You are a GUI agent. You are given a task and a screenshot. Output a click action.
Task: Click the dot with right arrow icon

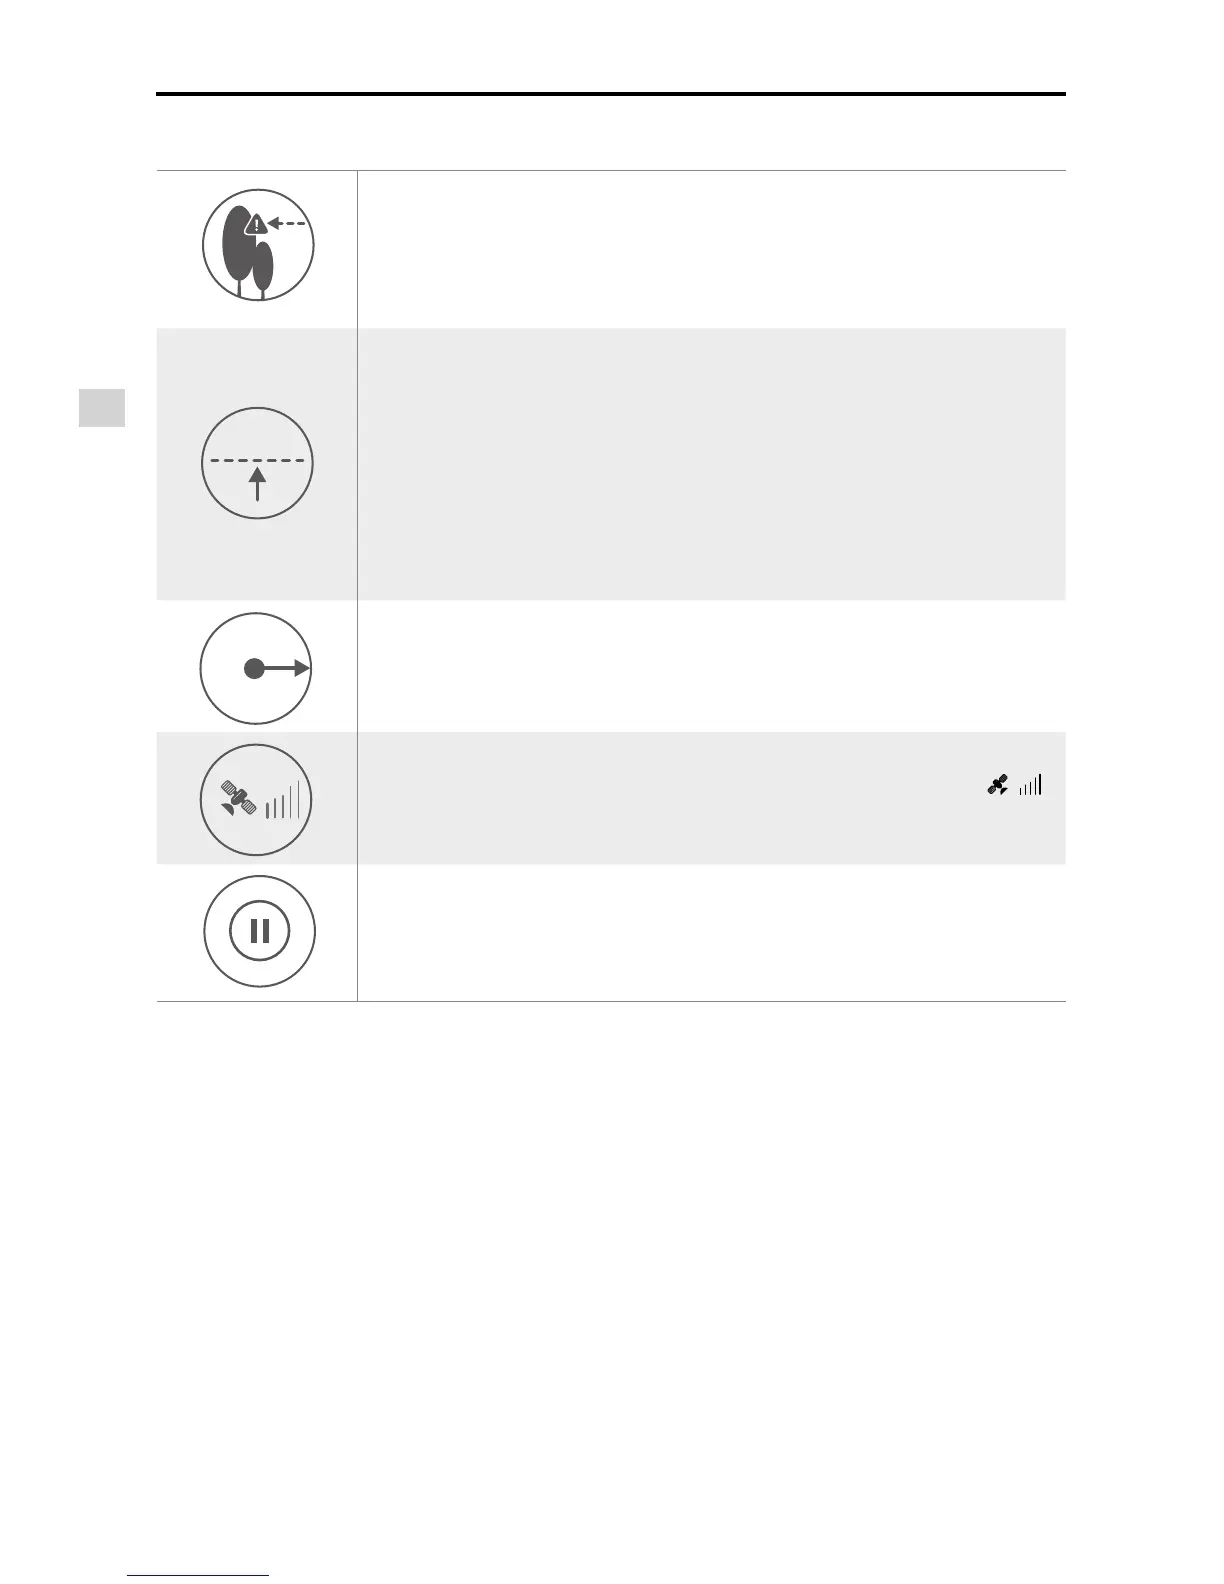click(256, 668)
